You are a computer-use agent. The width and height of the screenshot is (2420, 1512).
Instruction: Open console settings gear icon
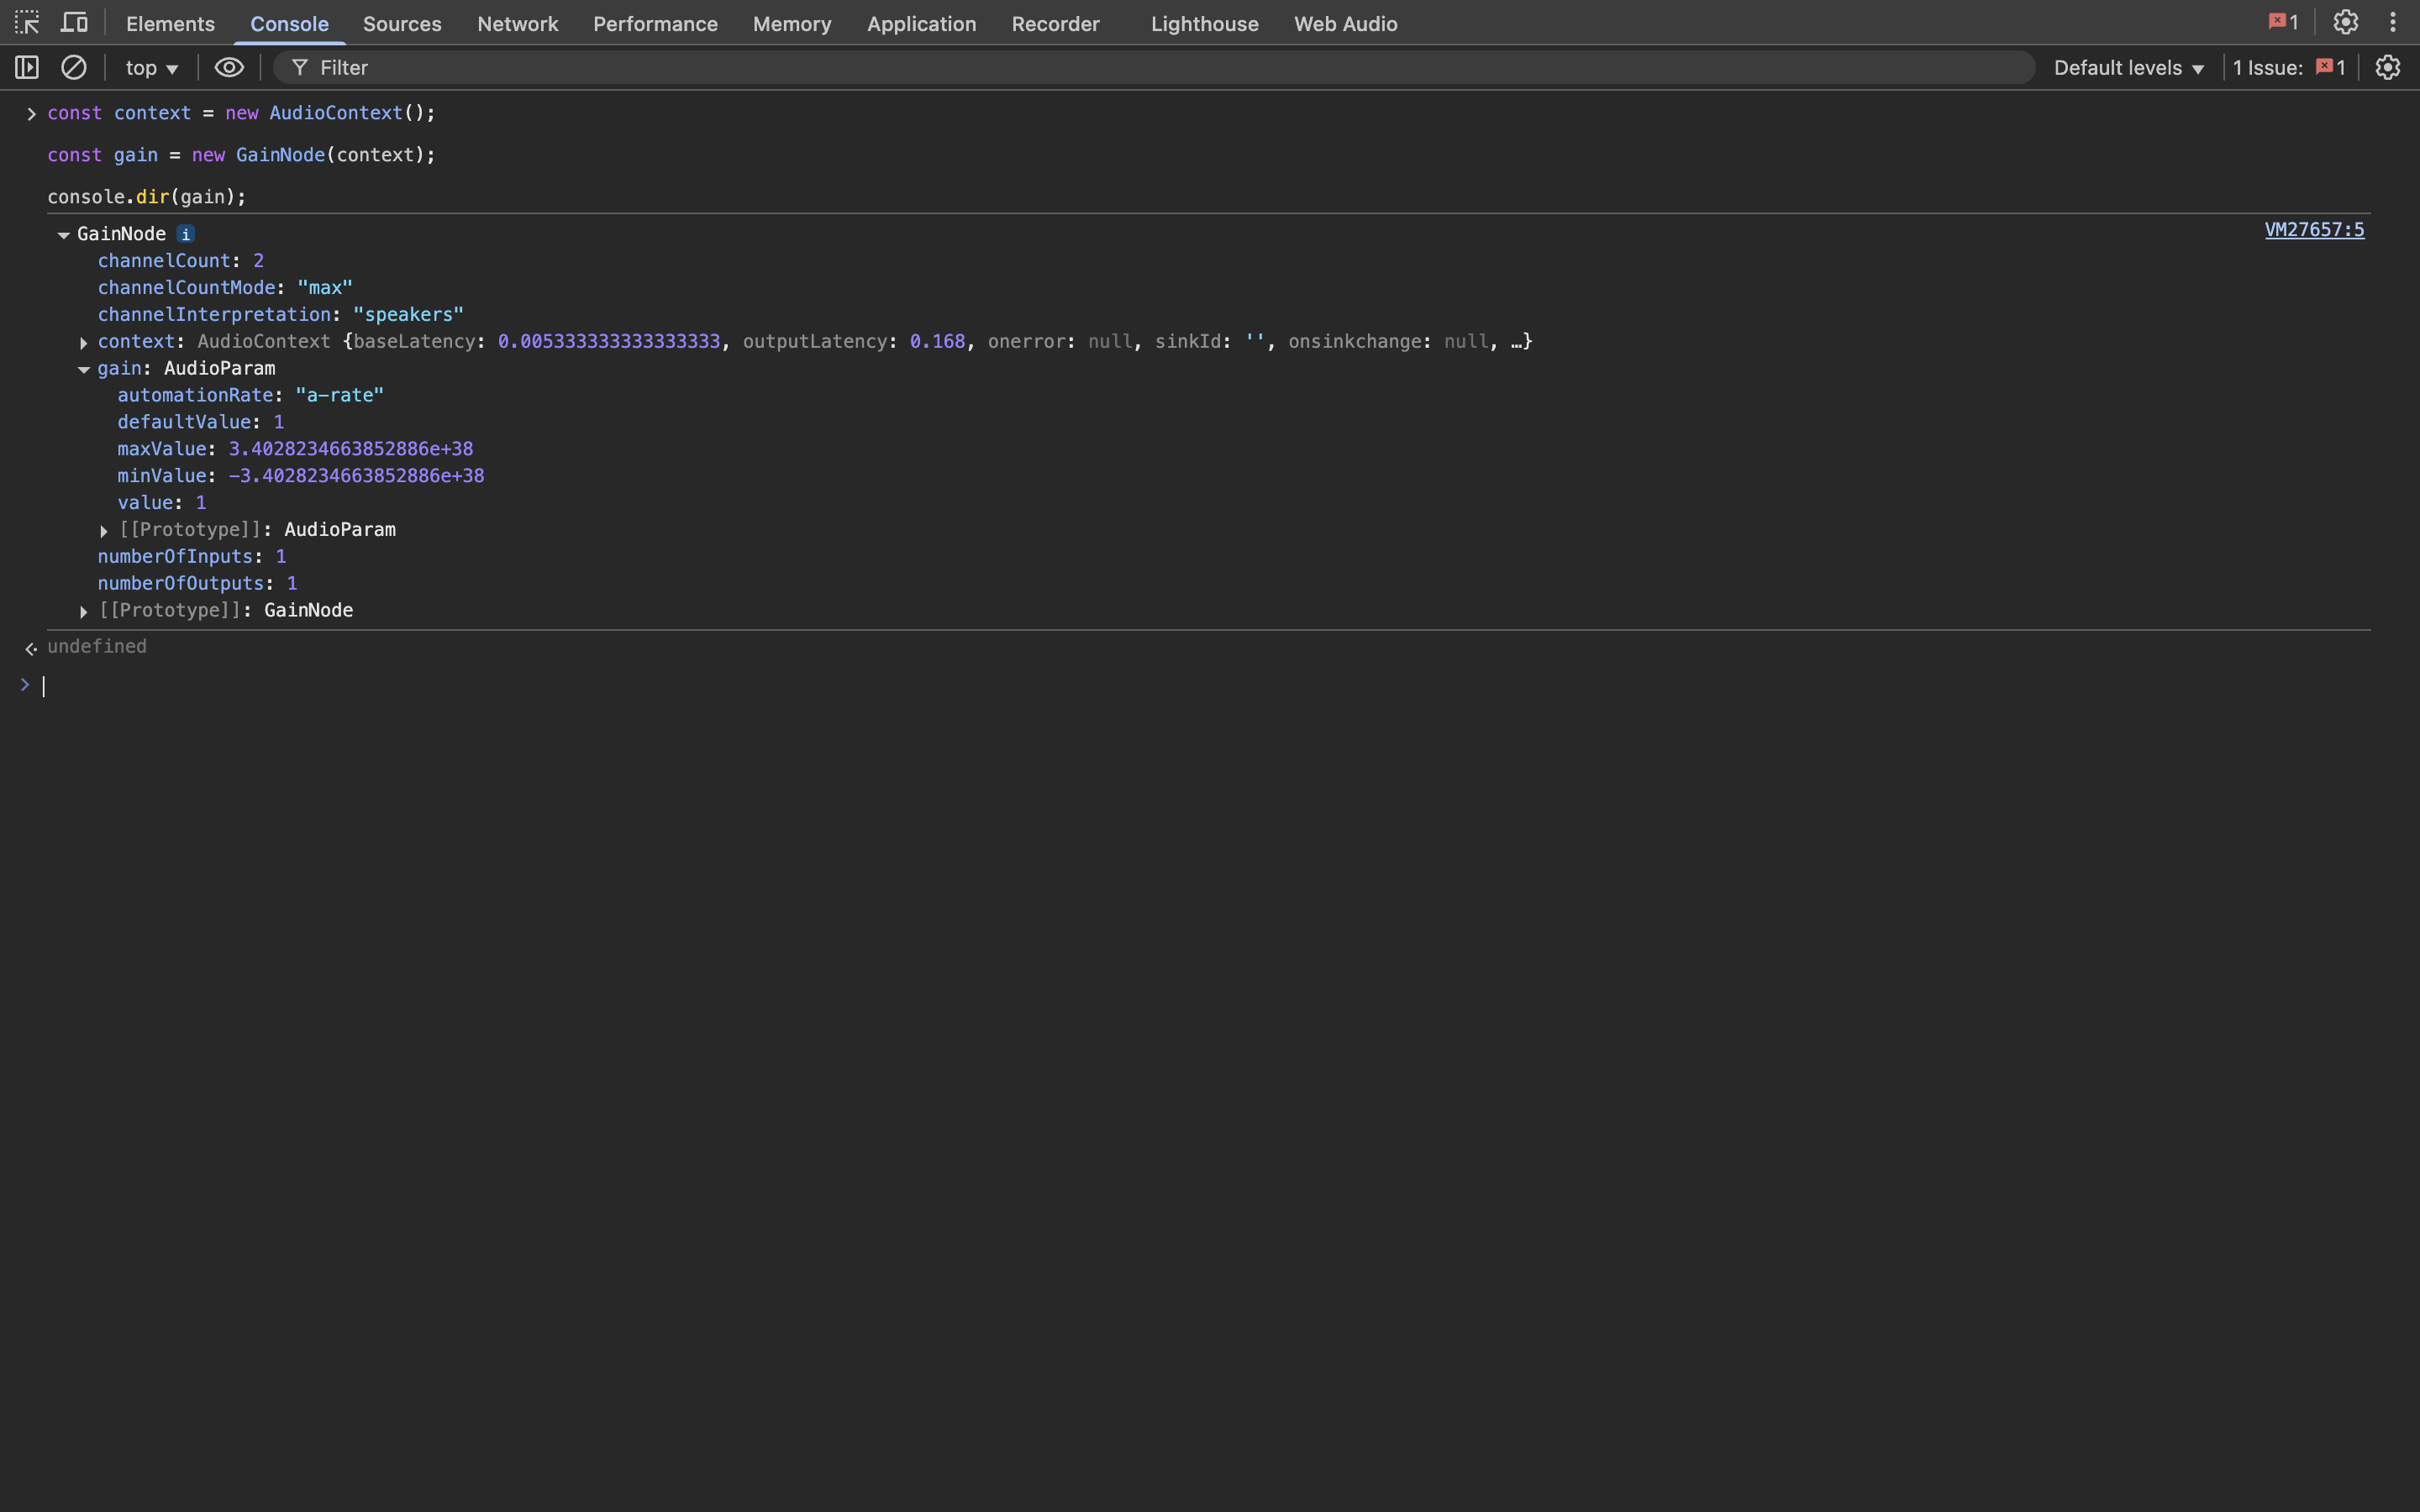tap(2388, 67)
